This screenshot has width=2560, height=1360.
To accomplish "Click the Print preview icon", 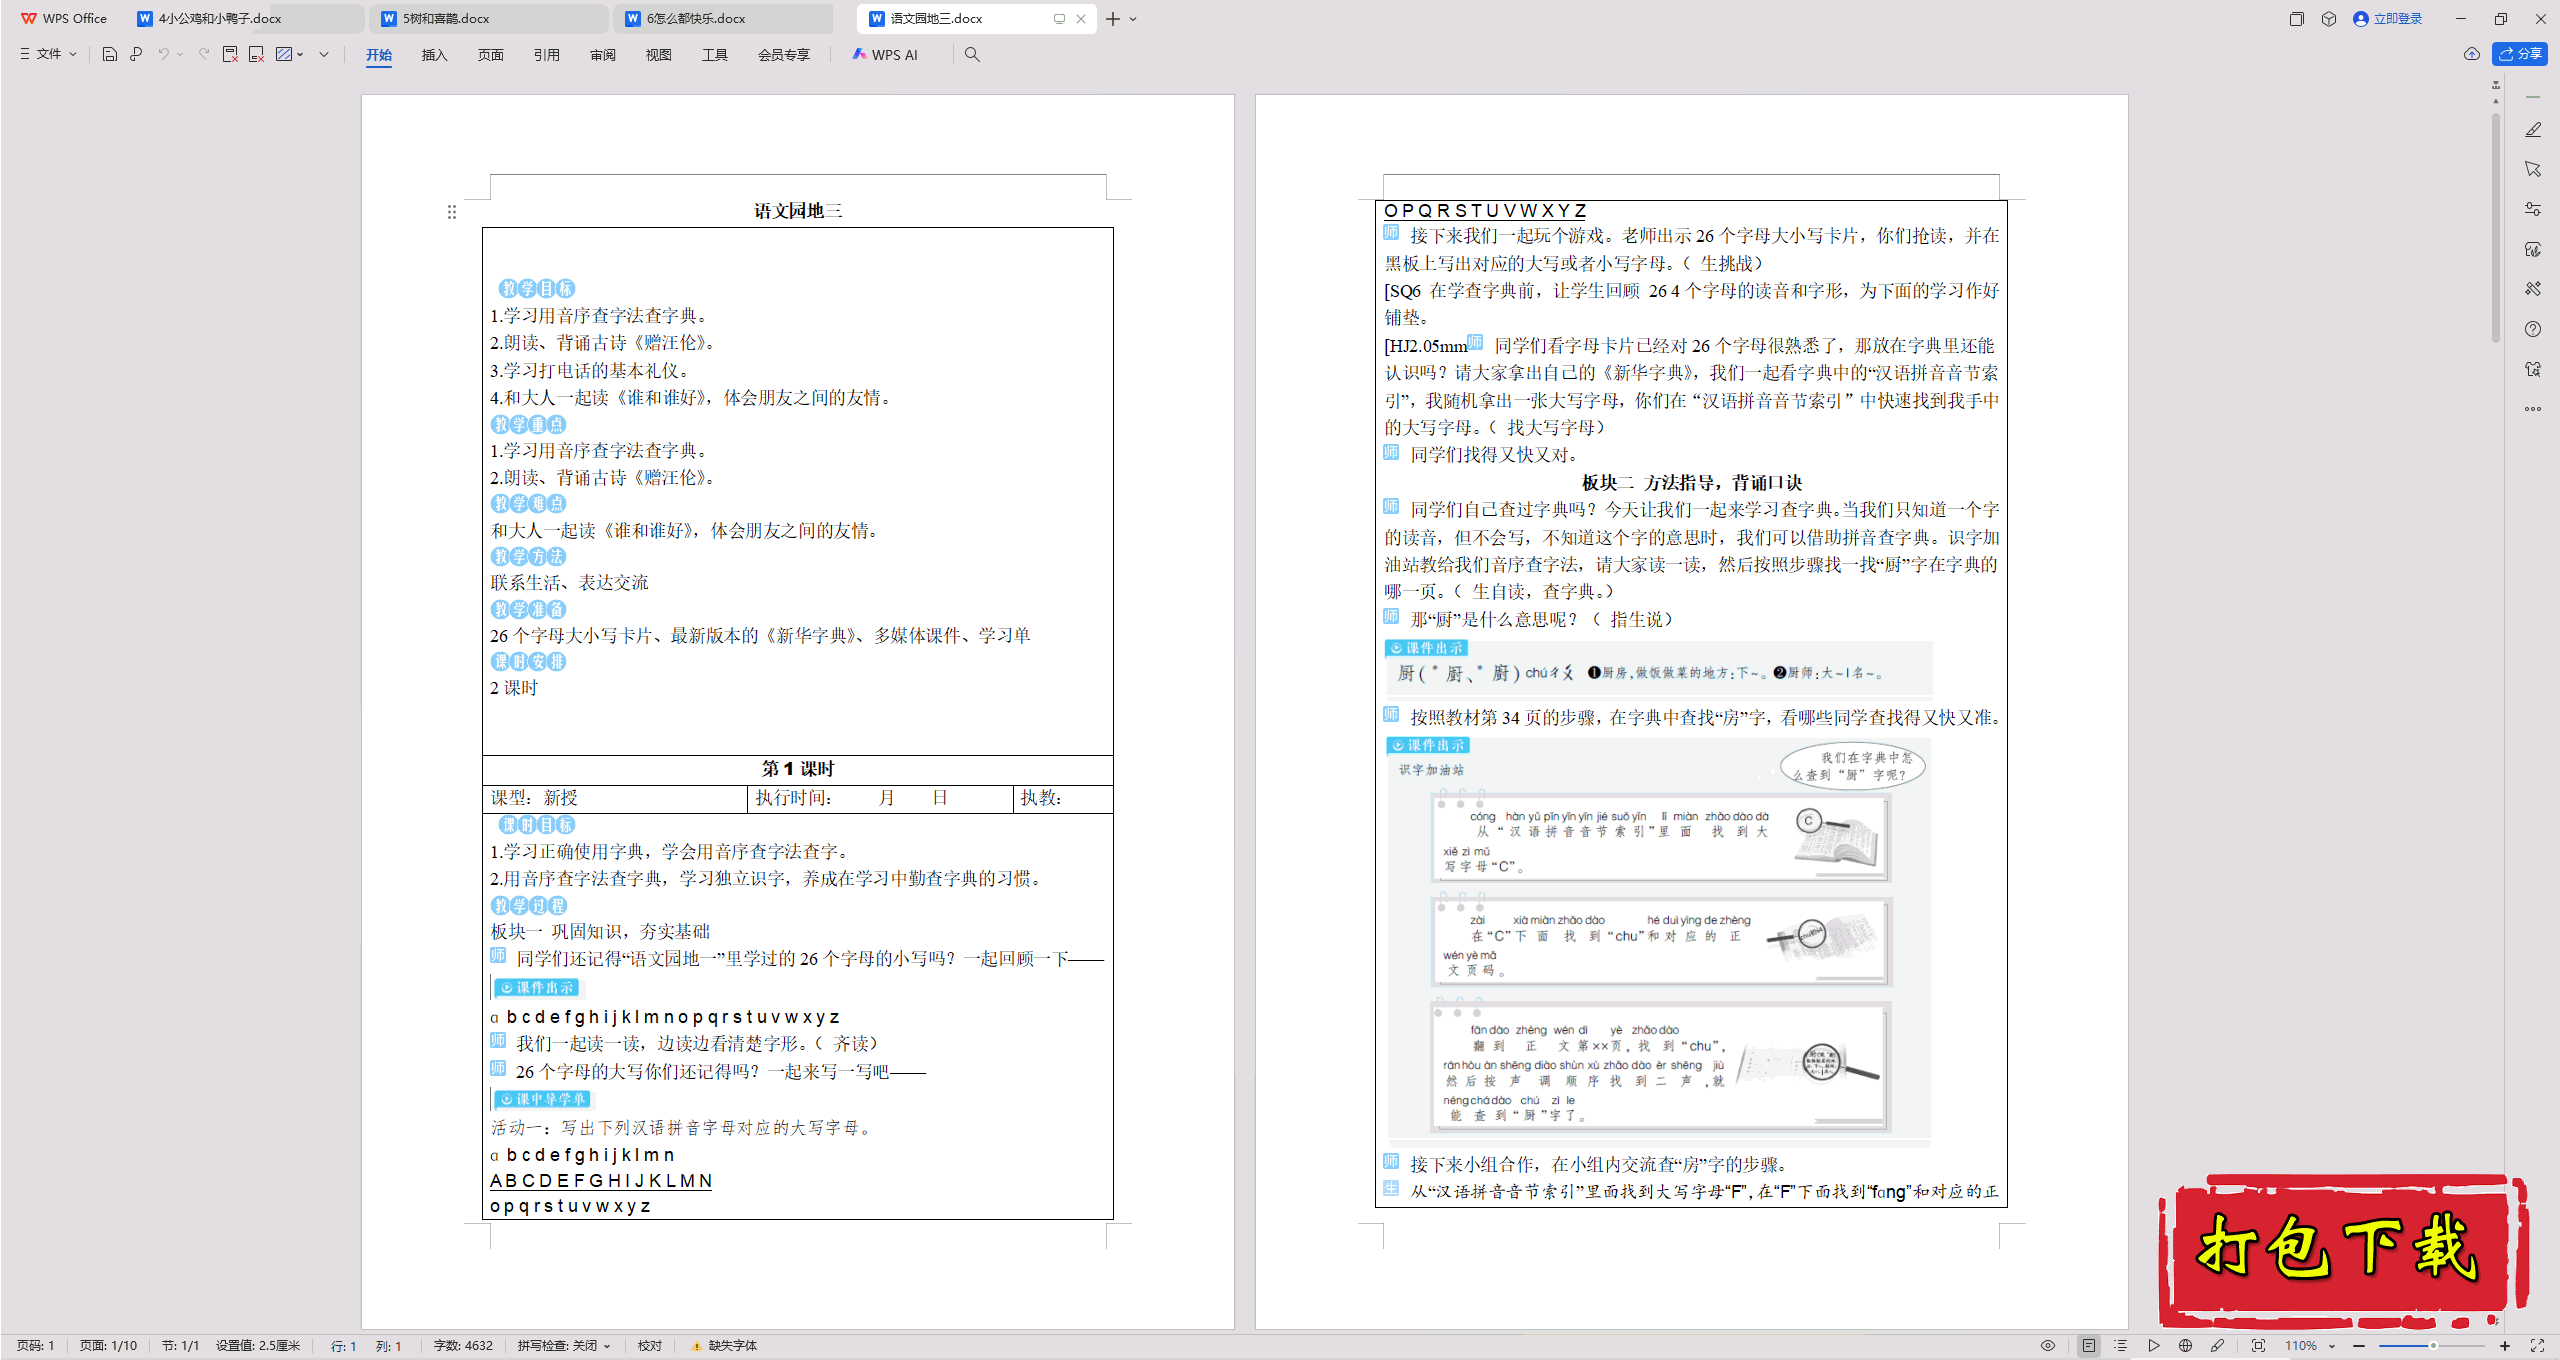I will (136, 54).
